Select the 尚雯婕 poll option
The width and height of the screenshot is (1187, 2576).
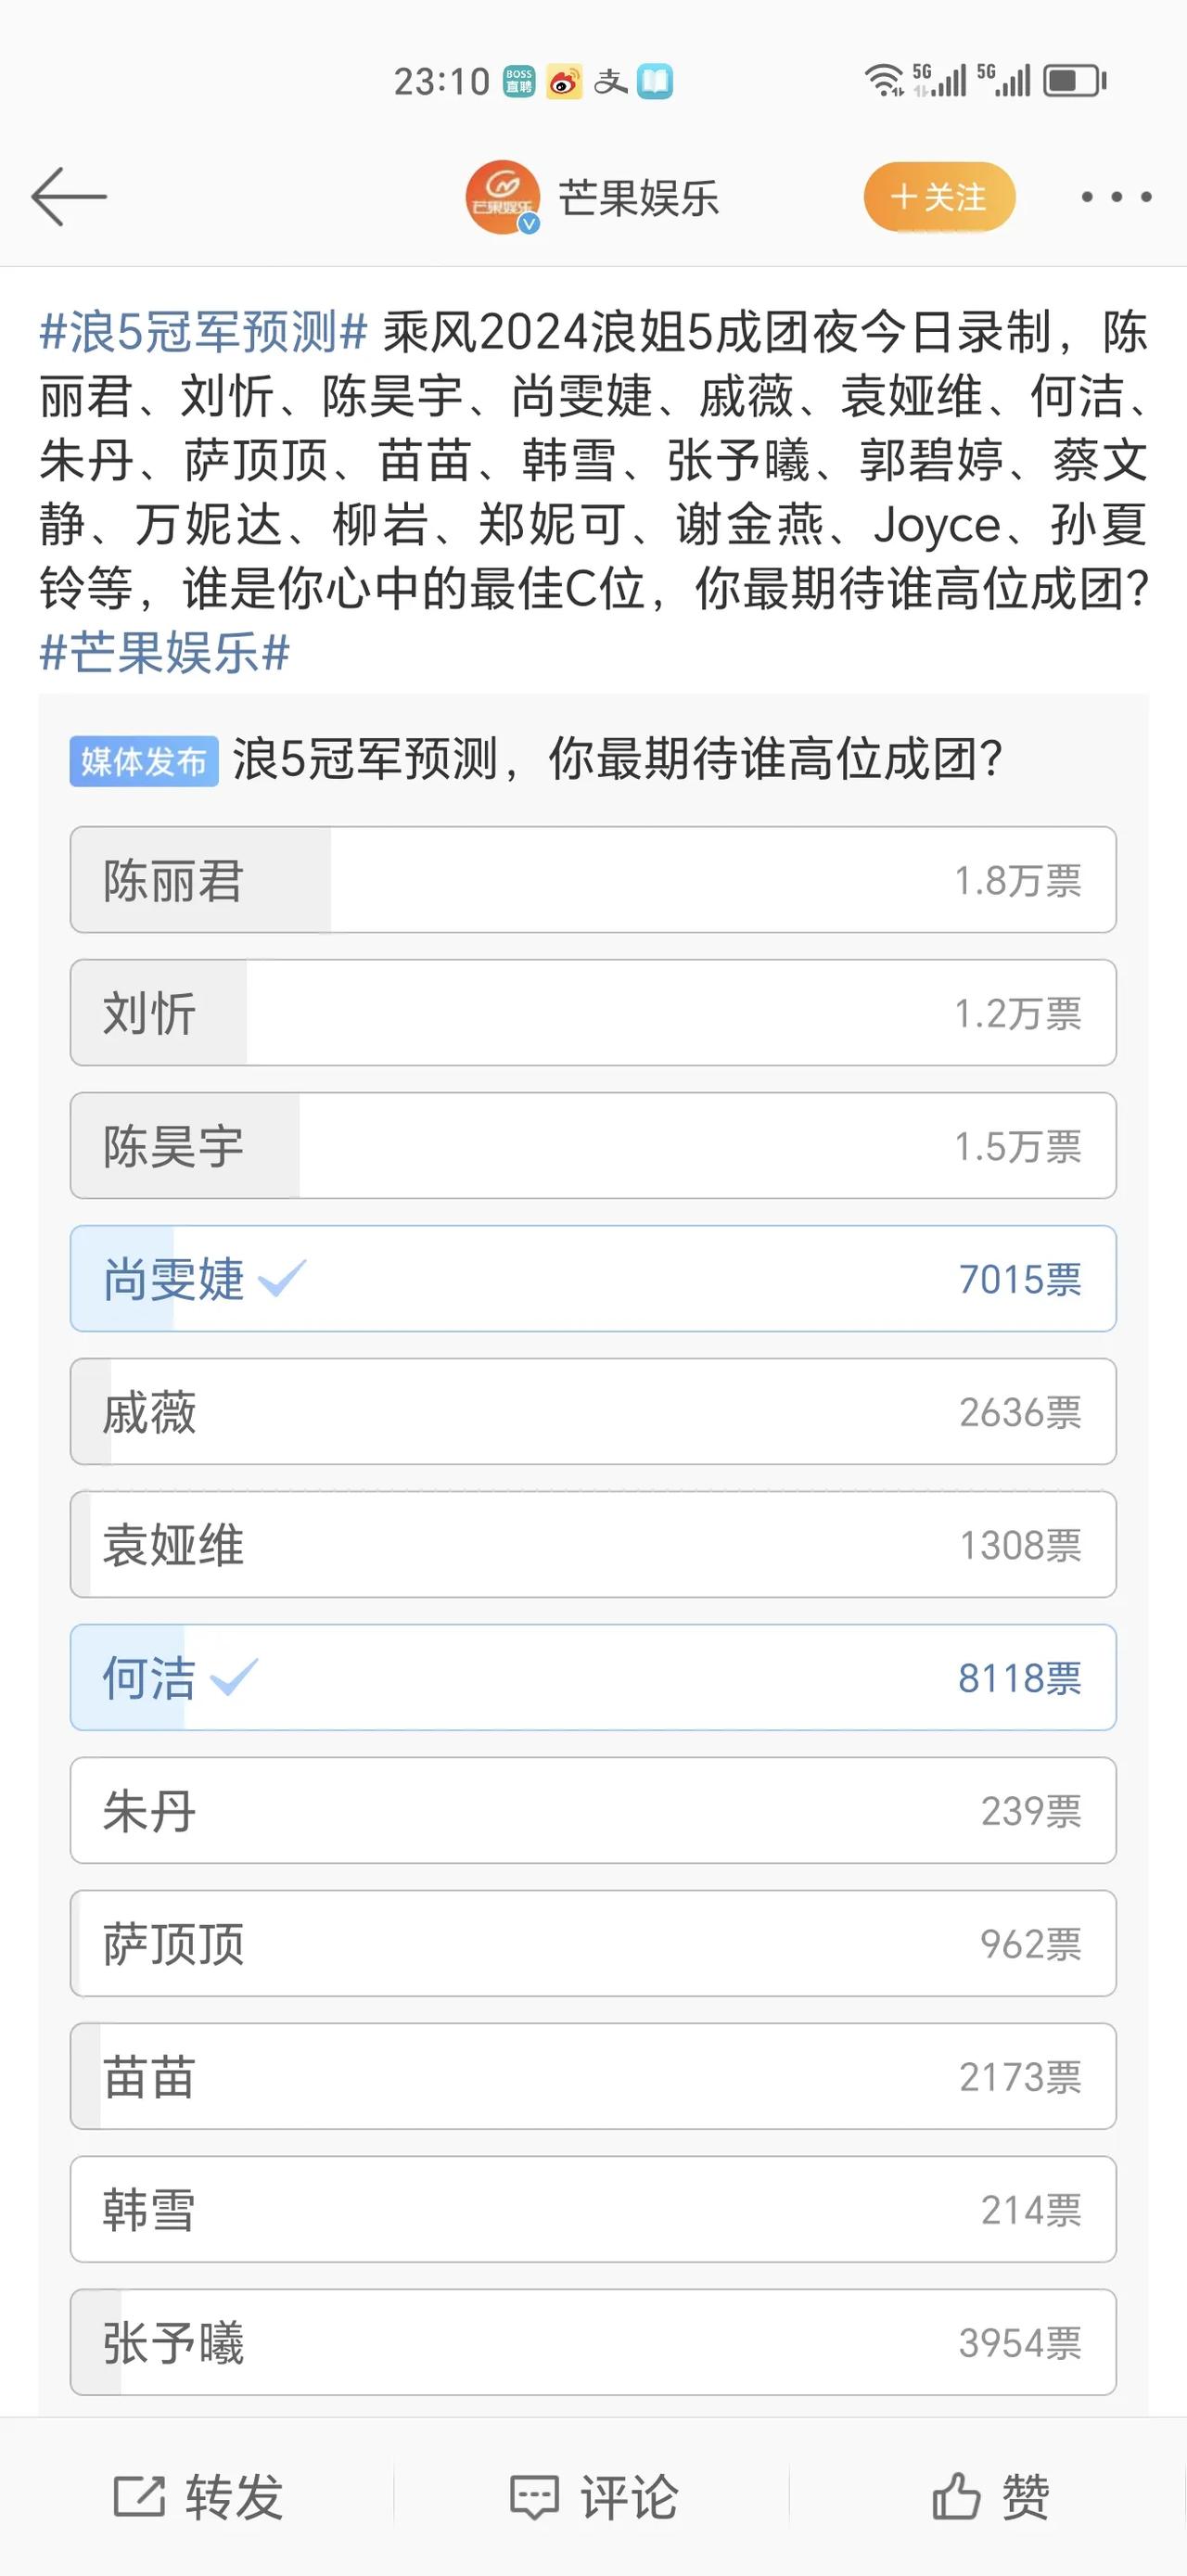pyautogui.click(x=593, y=1278)
